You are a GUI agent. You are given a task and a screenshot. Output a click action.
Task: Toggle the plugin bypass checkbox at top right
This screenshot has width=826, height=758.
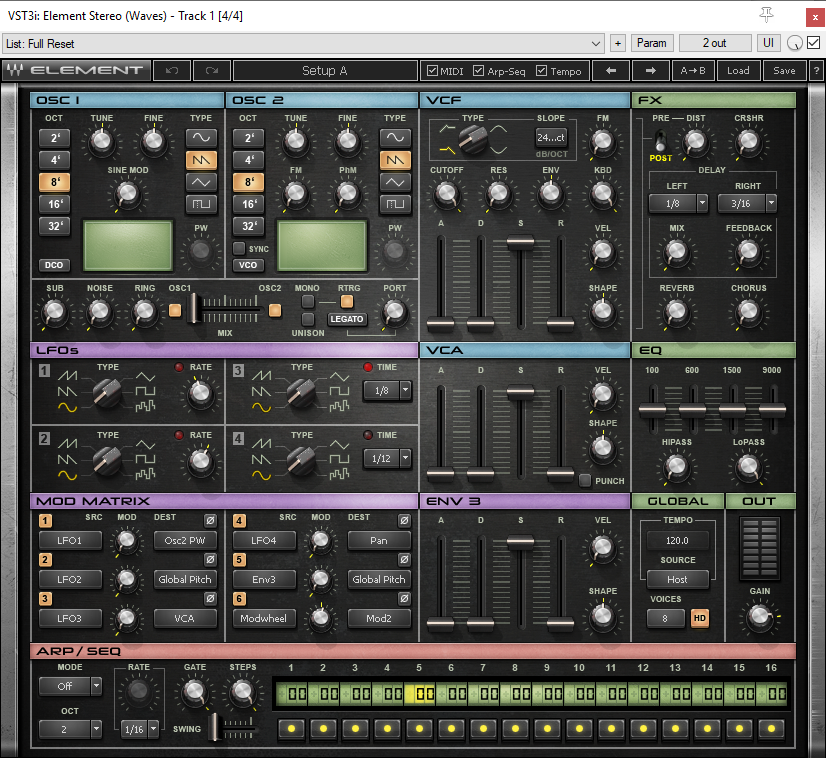click(x=813, y=43)
